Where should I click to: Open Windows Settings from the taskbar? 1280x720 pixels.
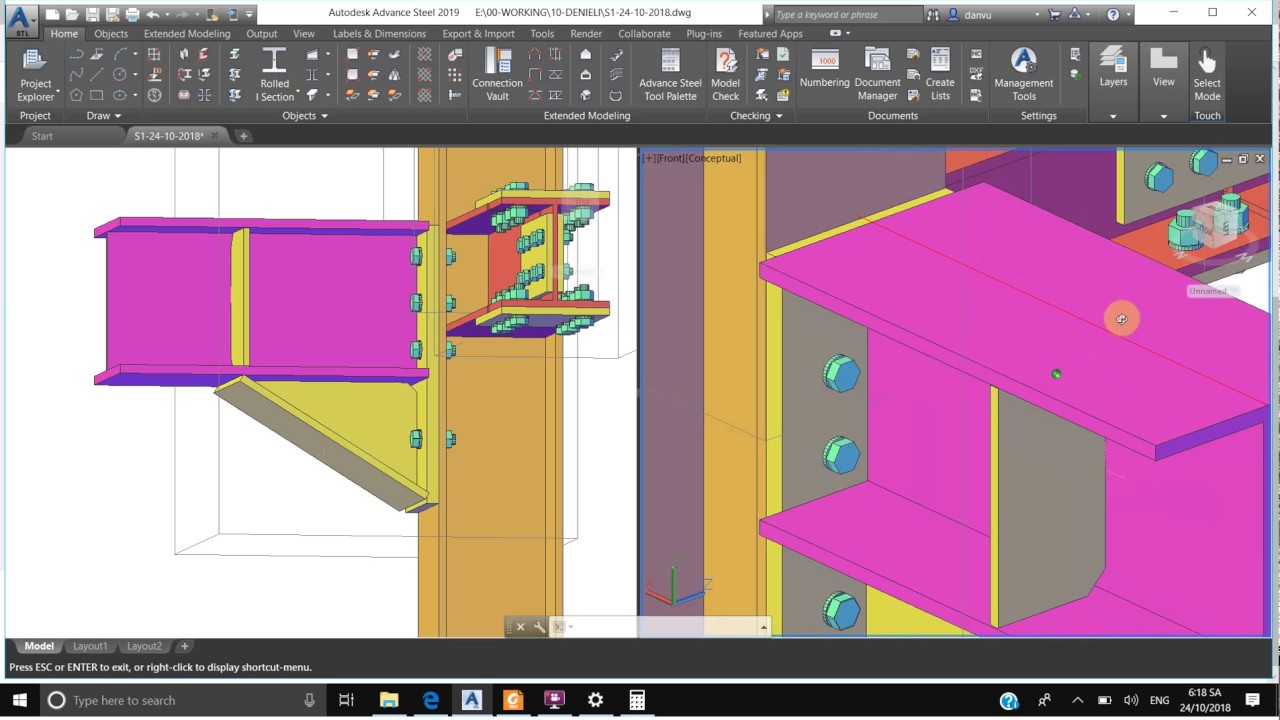click(596, 700)
